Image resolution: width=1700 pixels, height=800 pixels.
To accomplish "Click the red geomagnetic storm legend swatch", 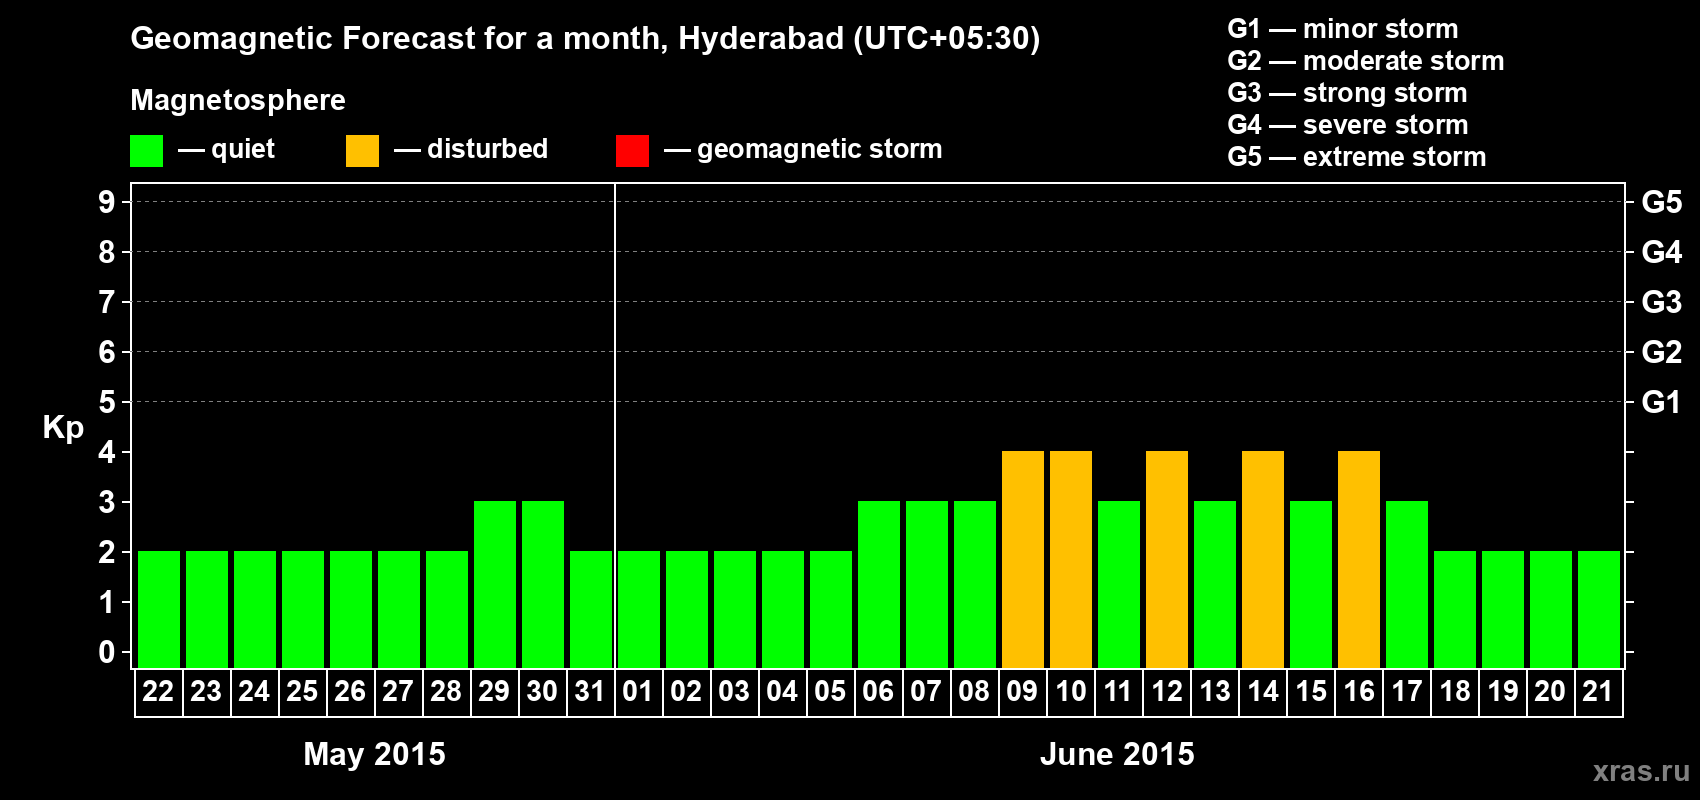I will click(x=632, y=151).
